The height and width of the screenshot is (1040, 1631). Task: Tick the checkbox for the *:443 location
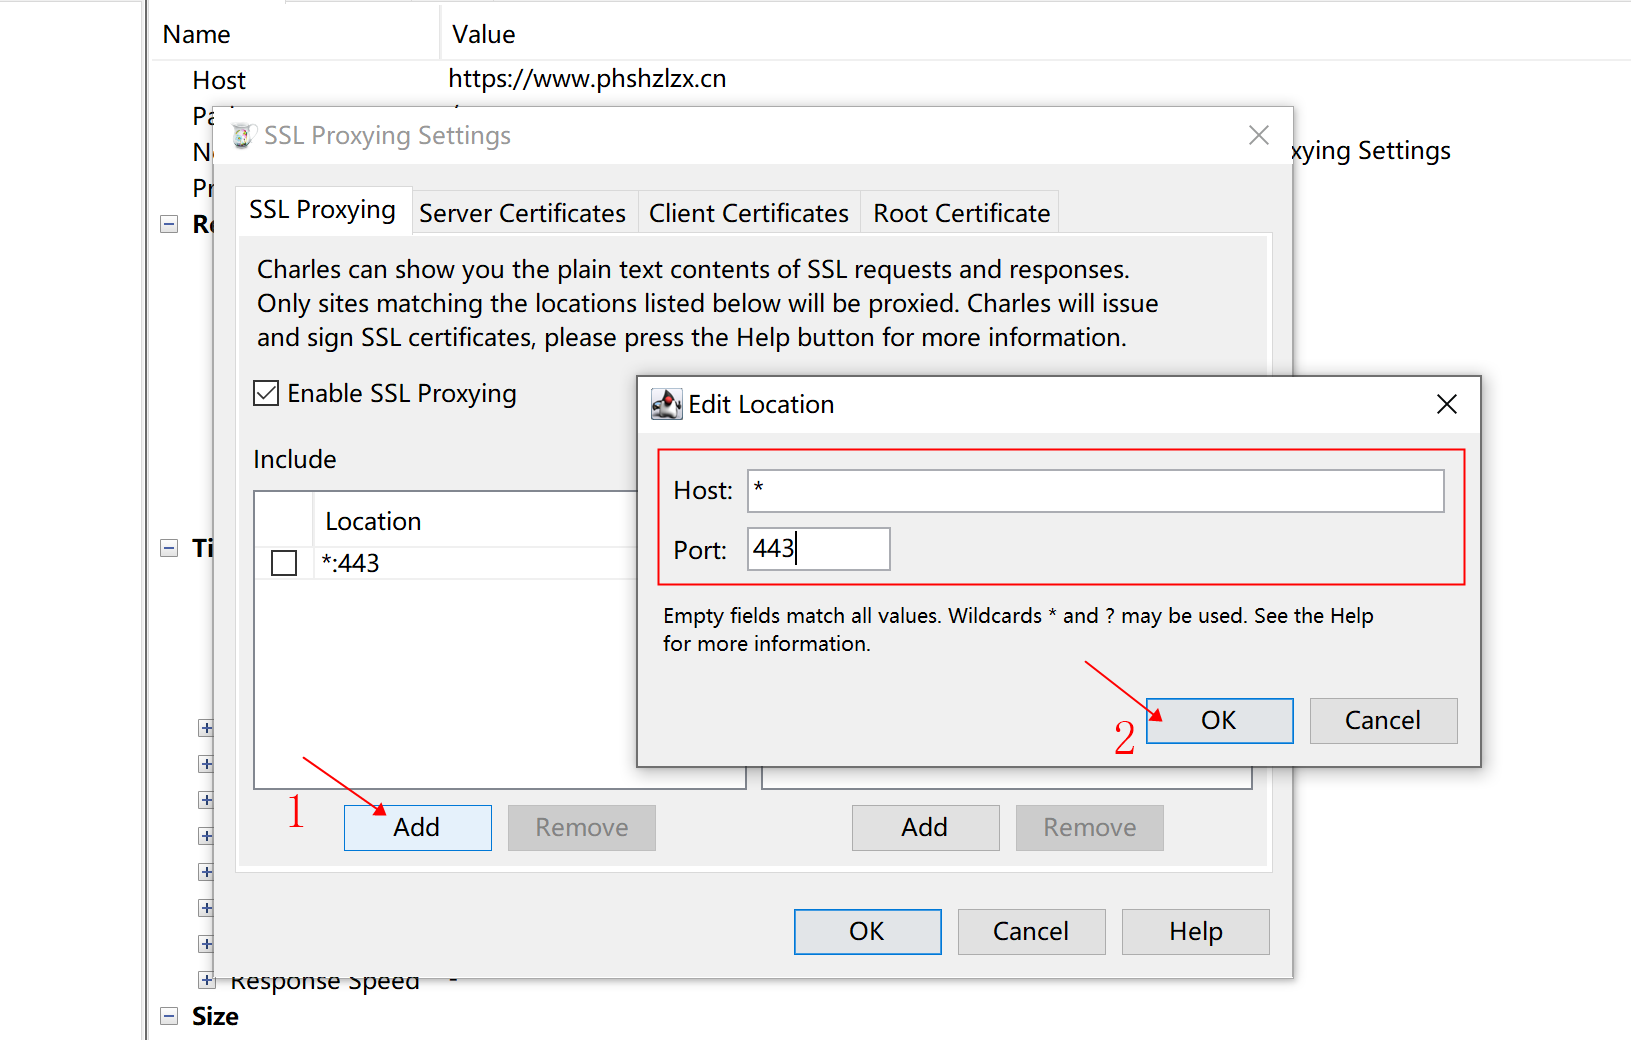(x=284, y=563)
